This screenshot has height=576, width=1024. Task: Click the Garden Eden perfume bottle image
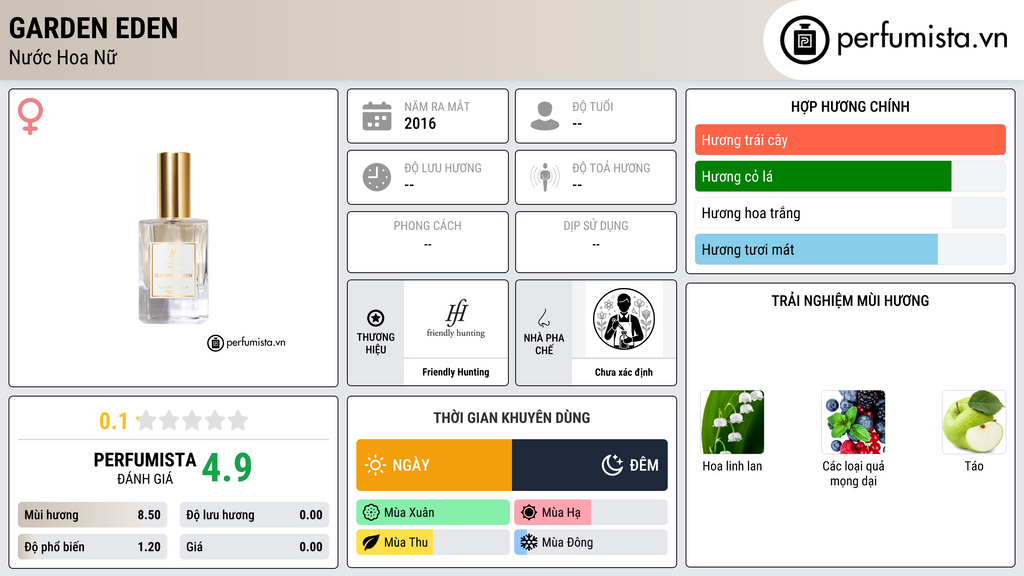pyautogui.click(x=173, y=238)
